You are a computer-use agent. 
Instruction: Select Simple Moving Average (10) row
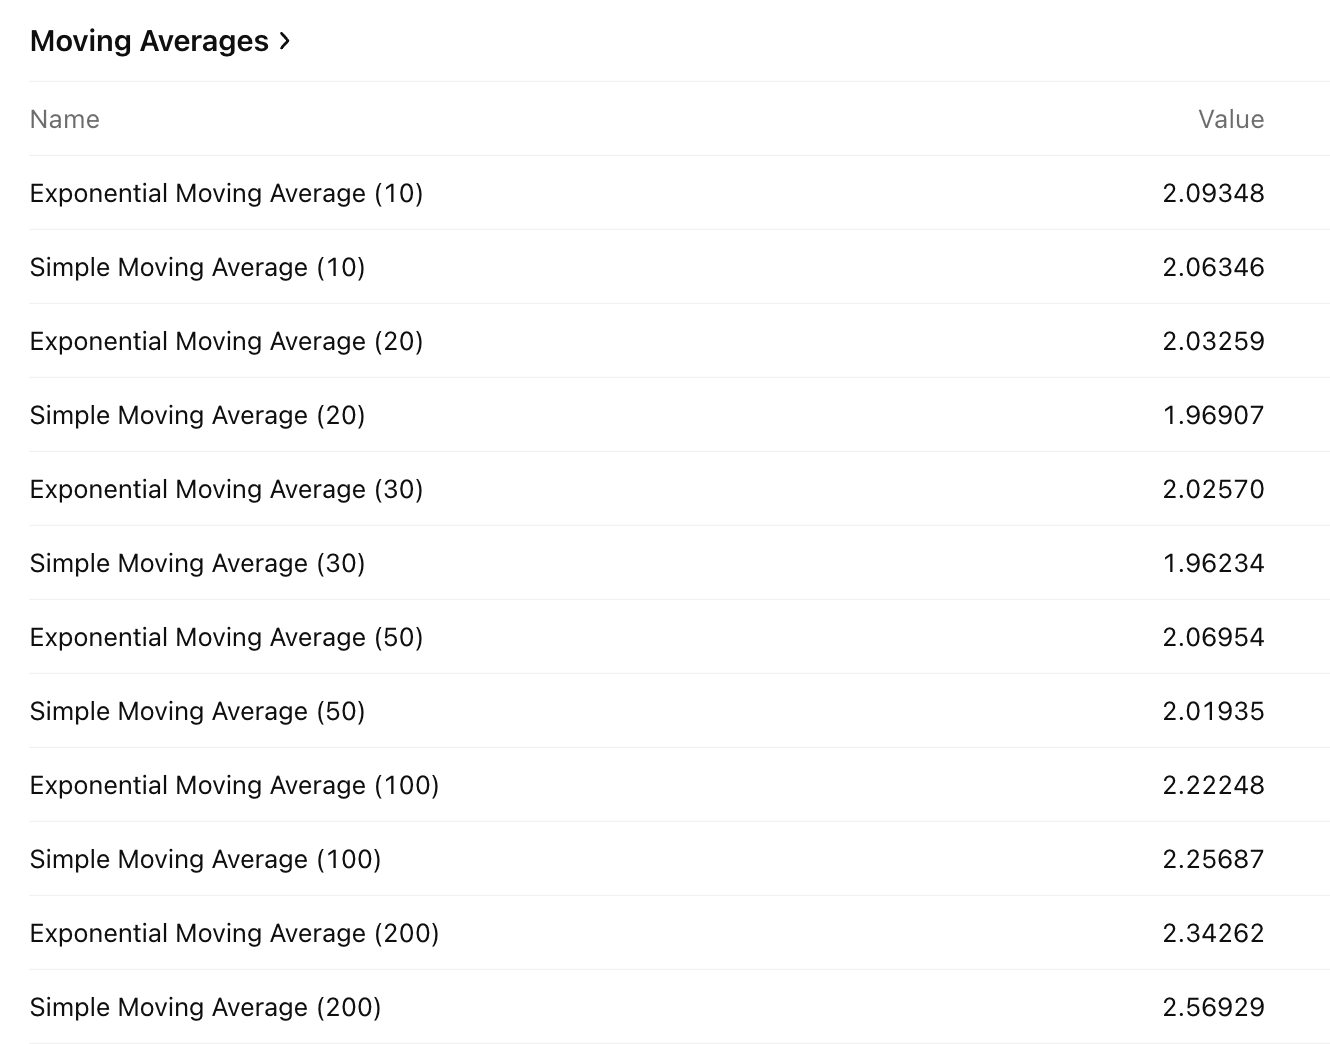pyautogui.click(x=680, y=267)
